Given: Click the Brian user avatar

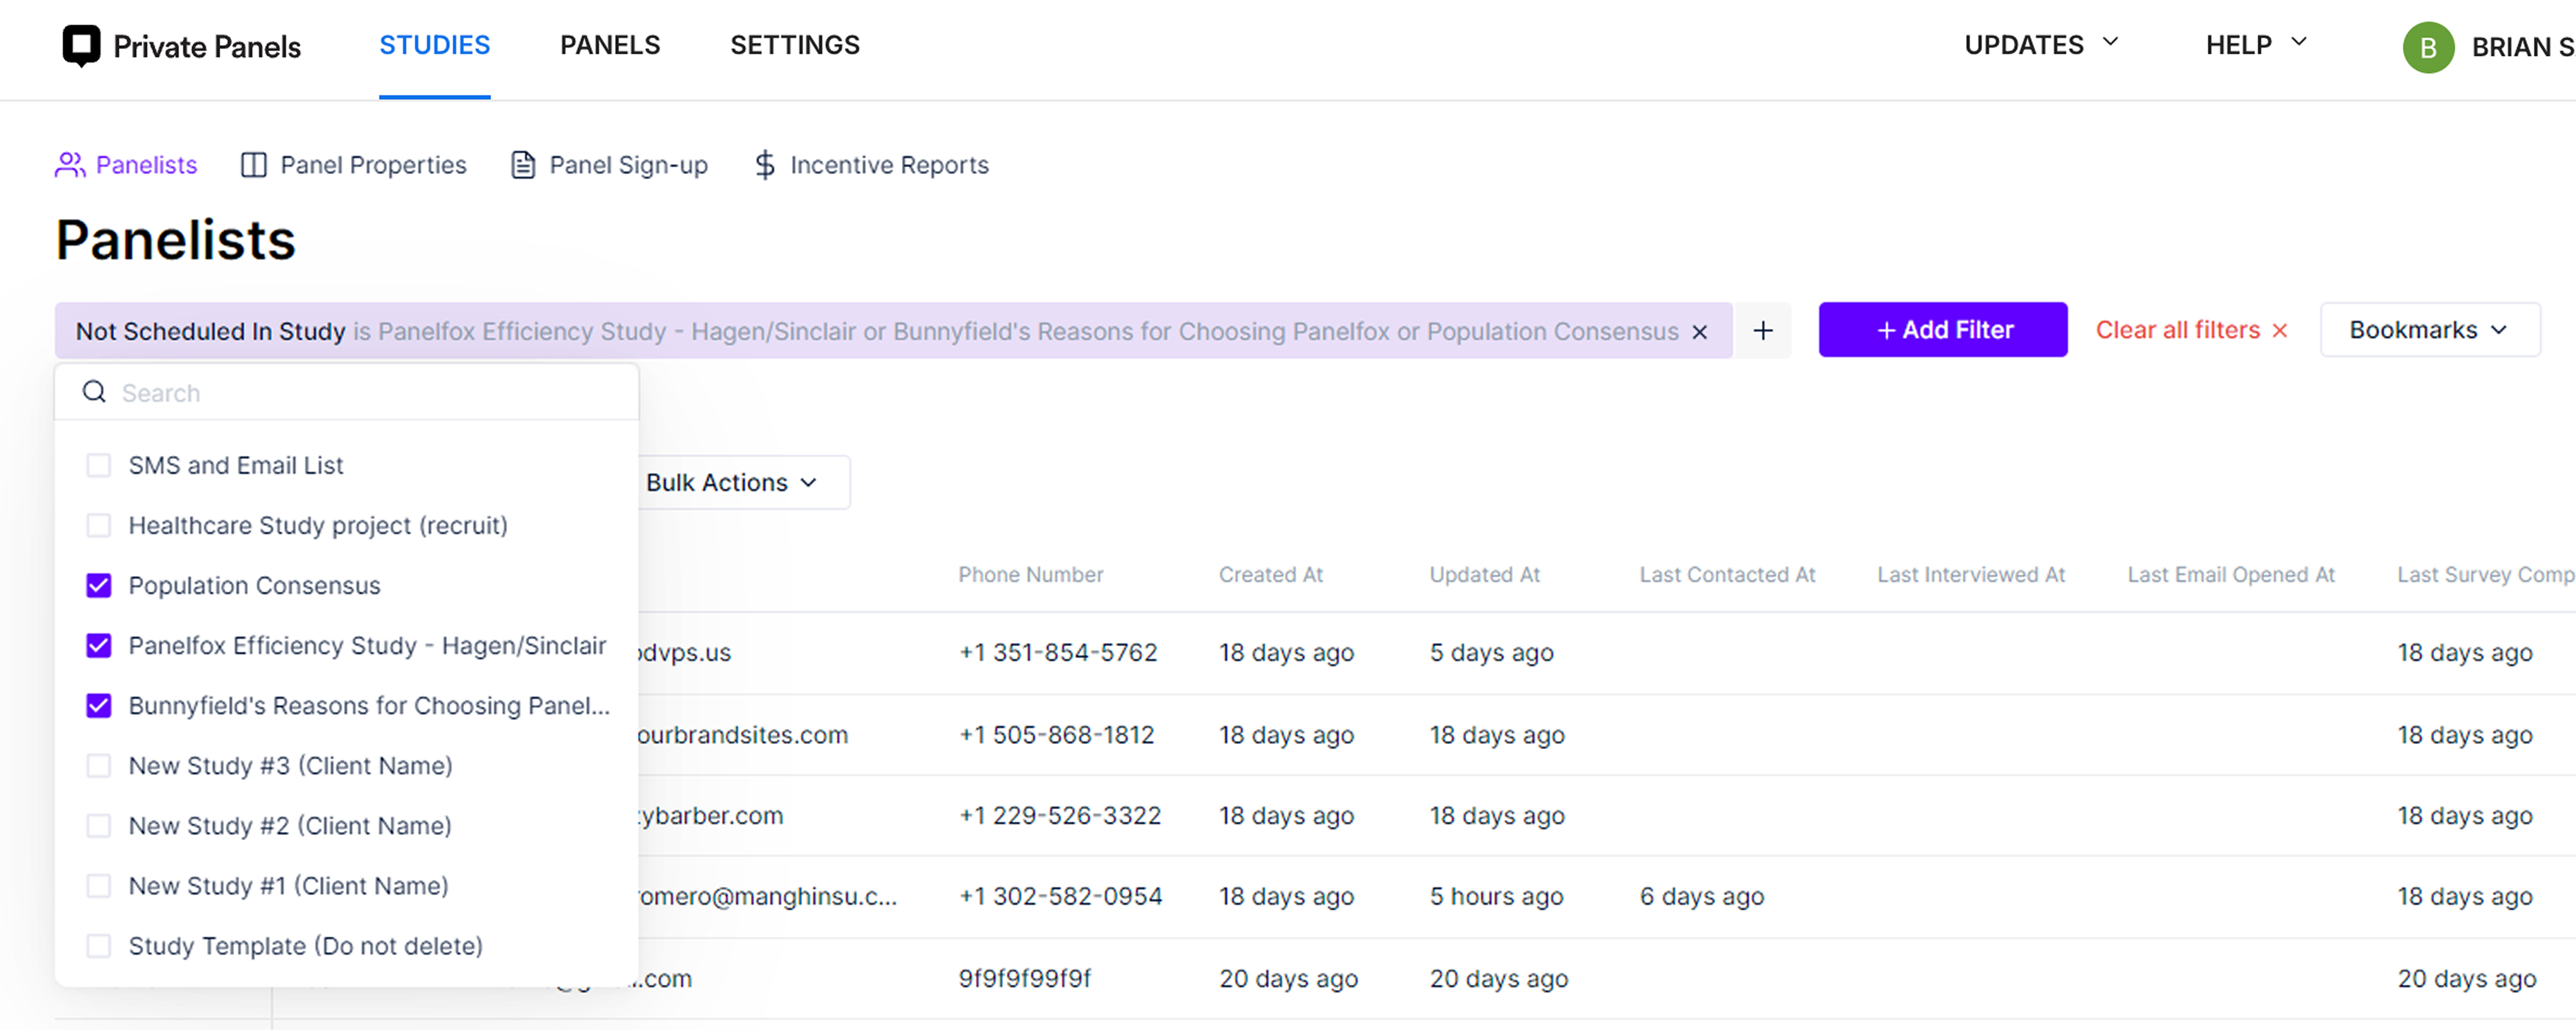Looking at the screenshot, I should coord(2428,47).
